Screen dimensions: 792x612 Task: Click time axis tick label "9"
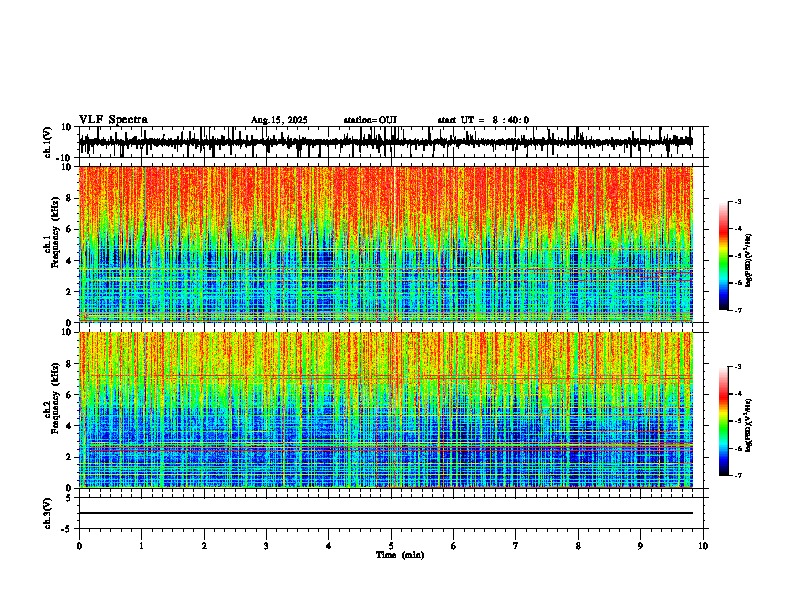click(640, 546)
